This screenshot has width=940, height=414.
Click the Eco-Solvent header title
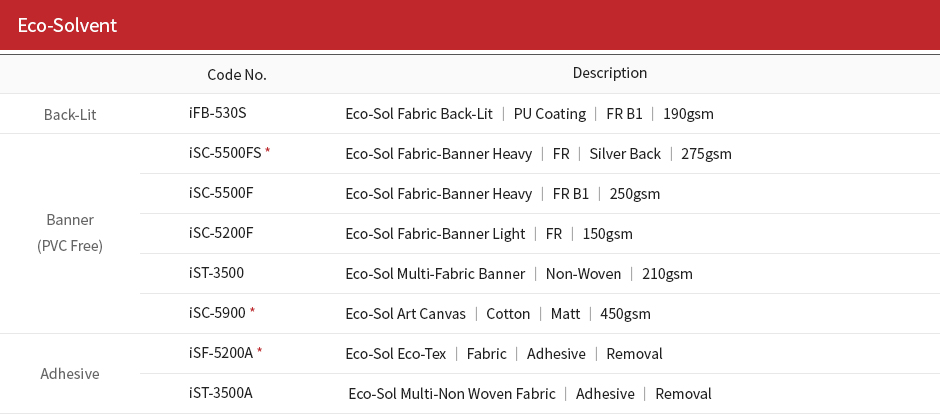(x=67, y=25)
